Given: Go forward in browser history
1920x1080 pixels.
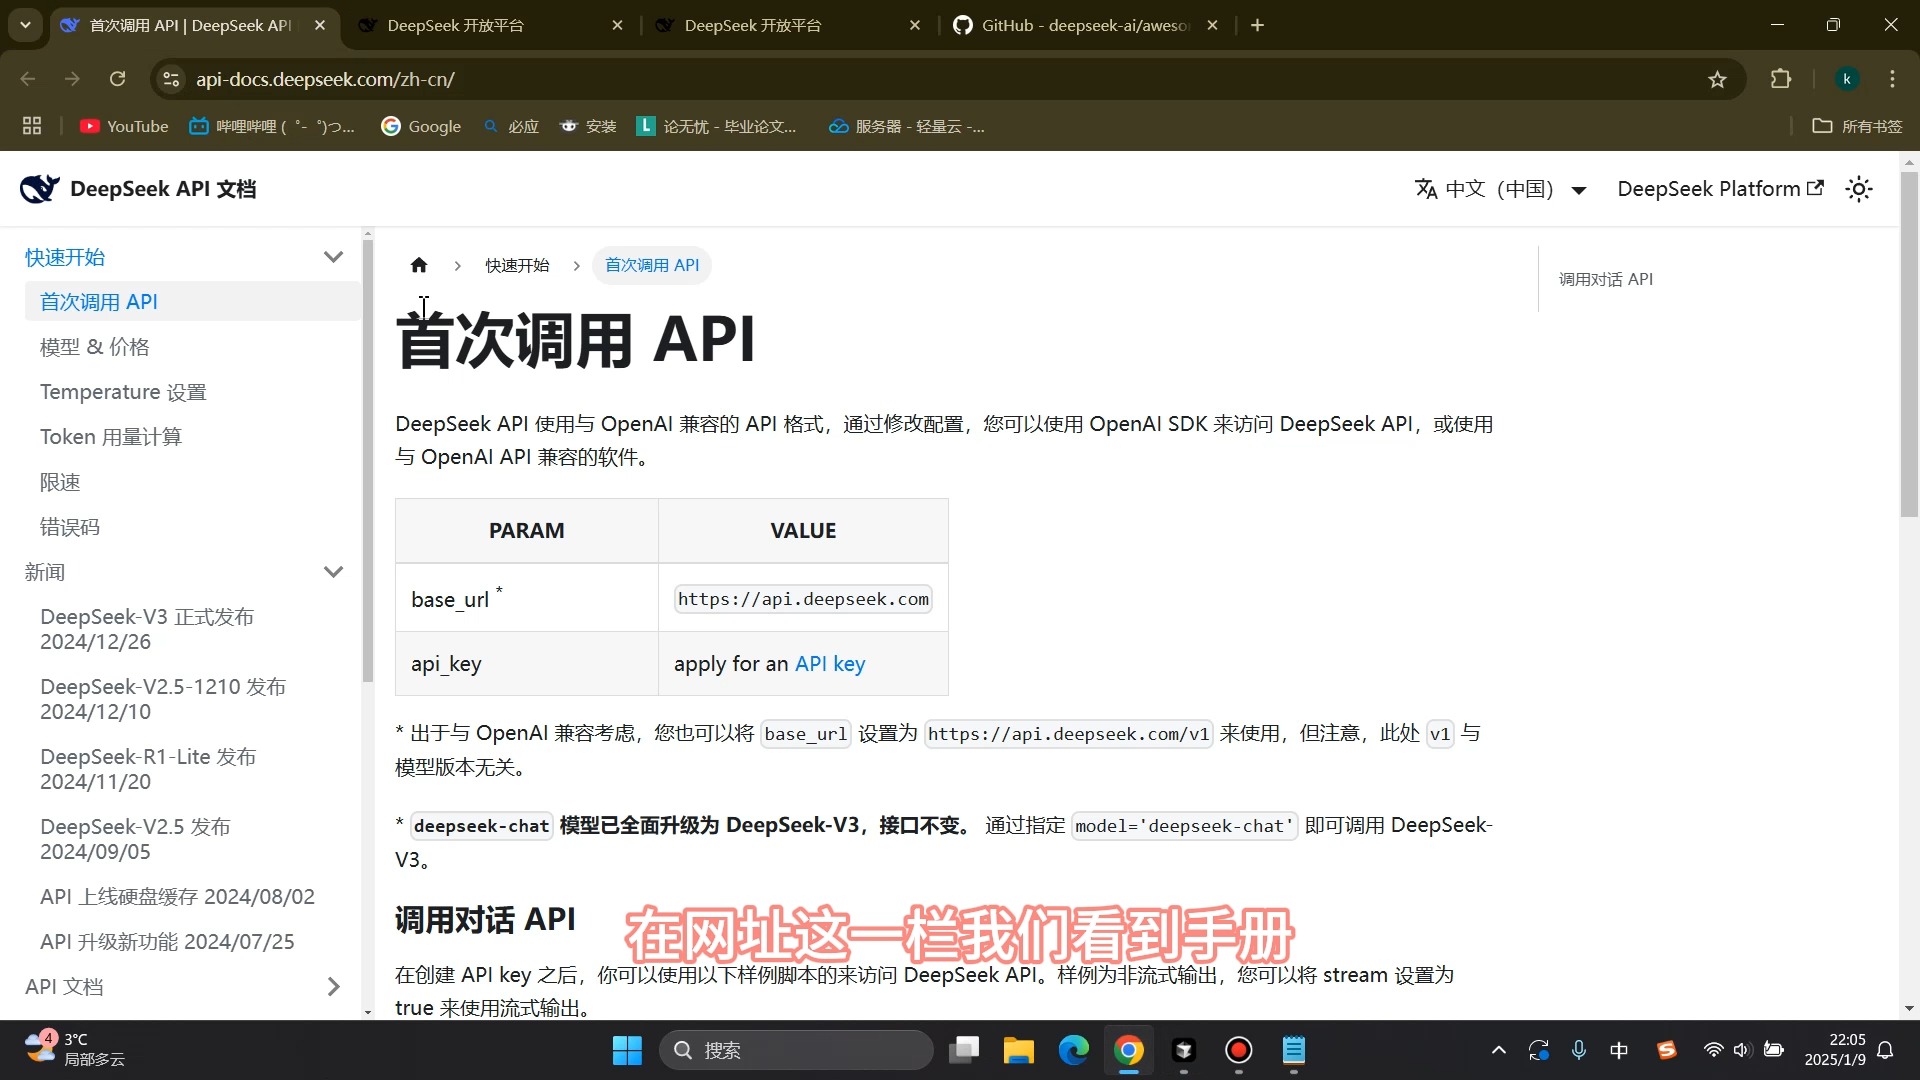Looking at the screenshot, I should (x=72, y=79).
